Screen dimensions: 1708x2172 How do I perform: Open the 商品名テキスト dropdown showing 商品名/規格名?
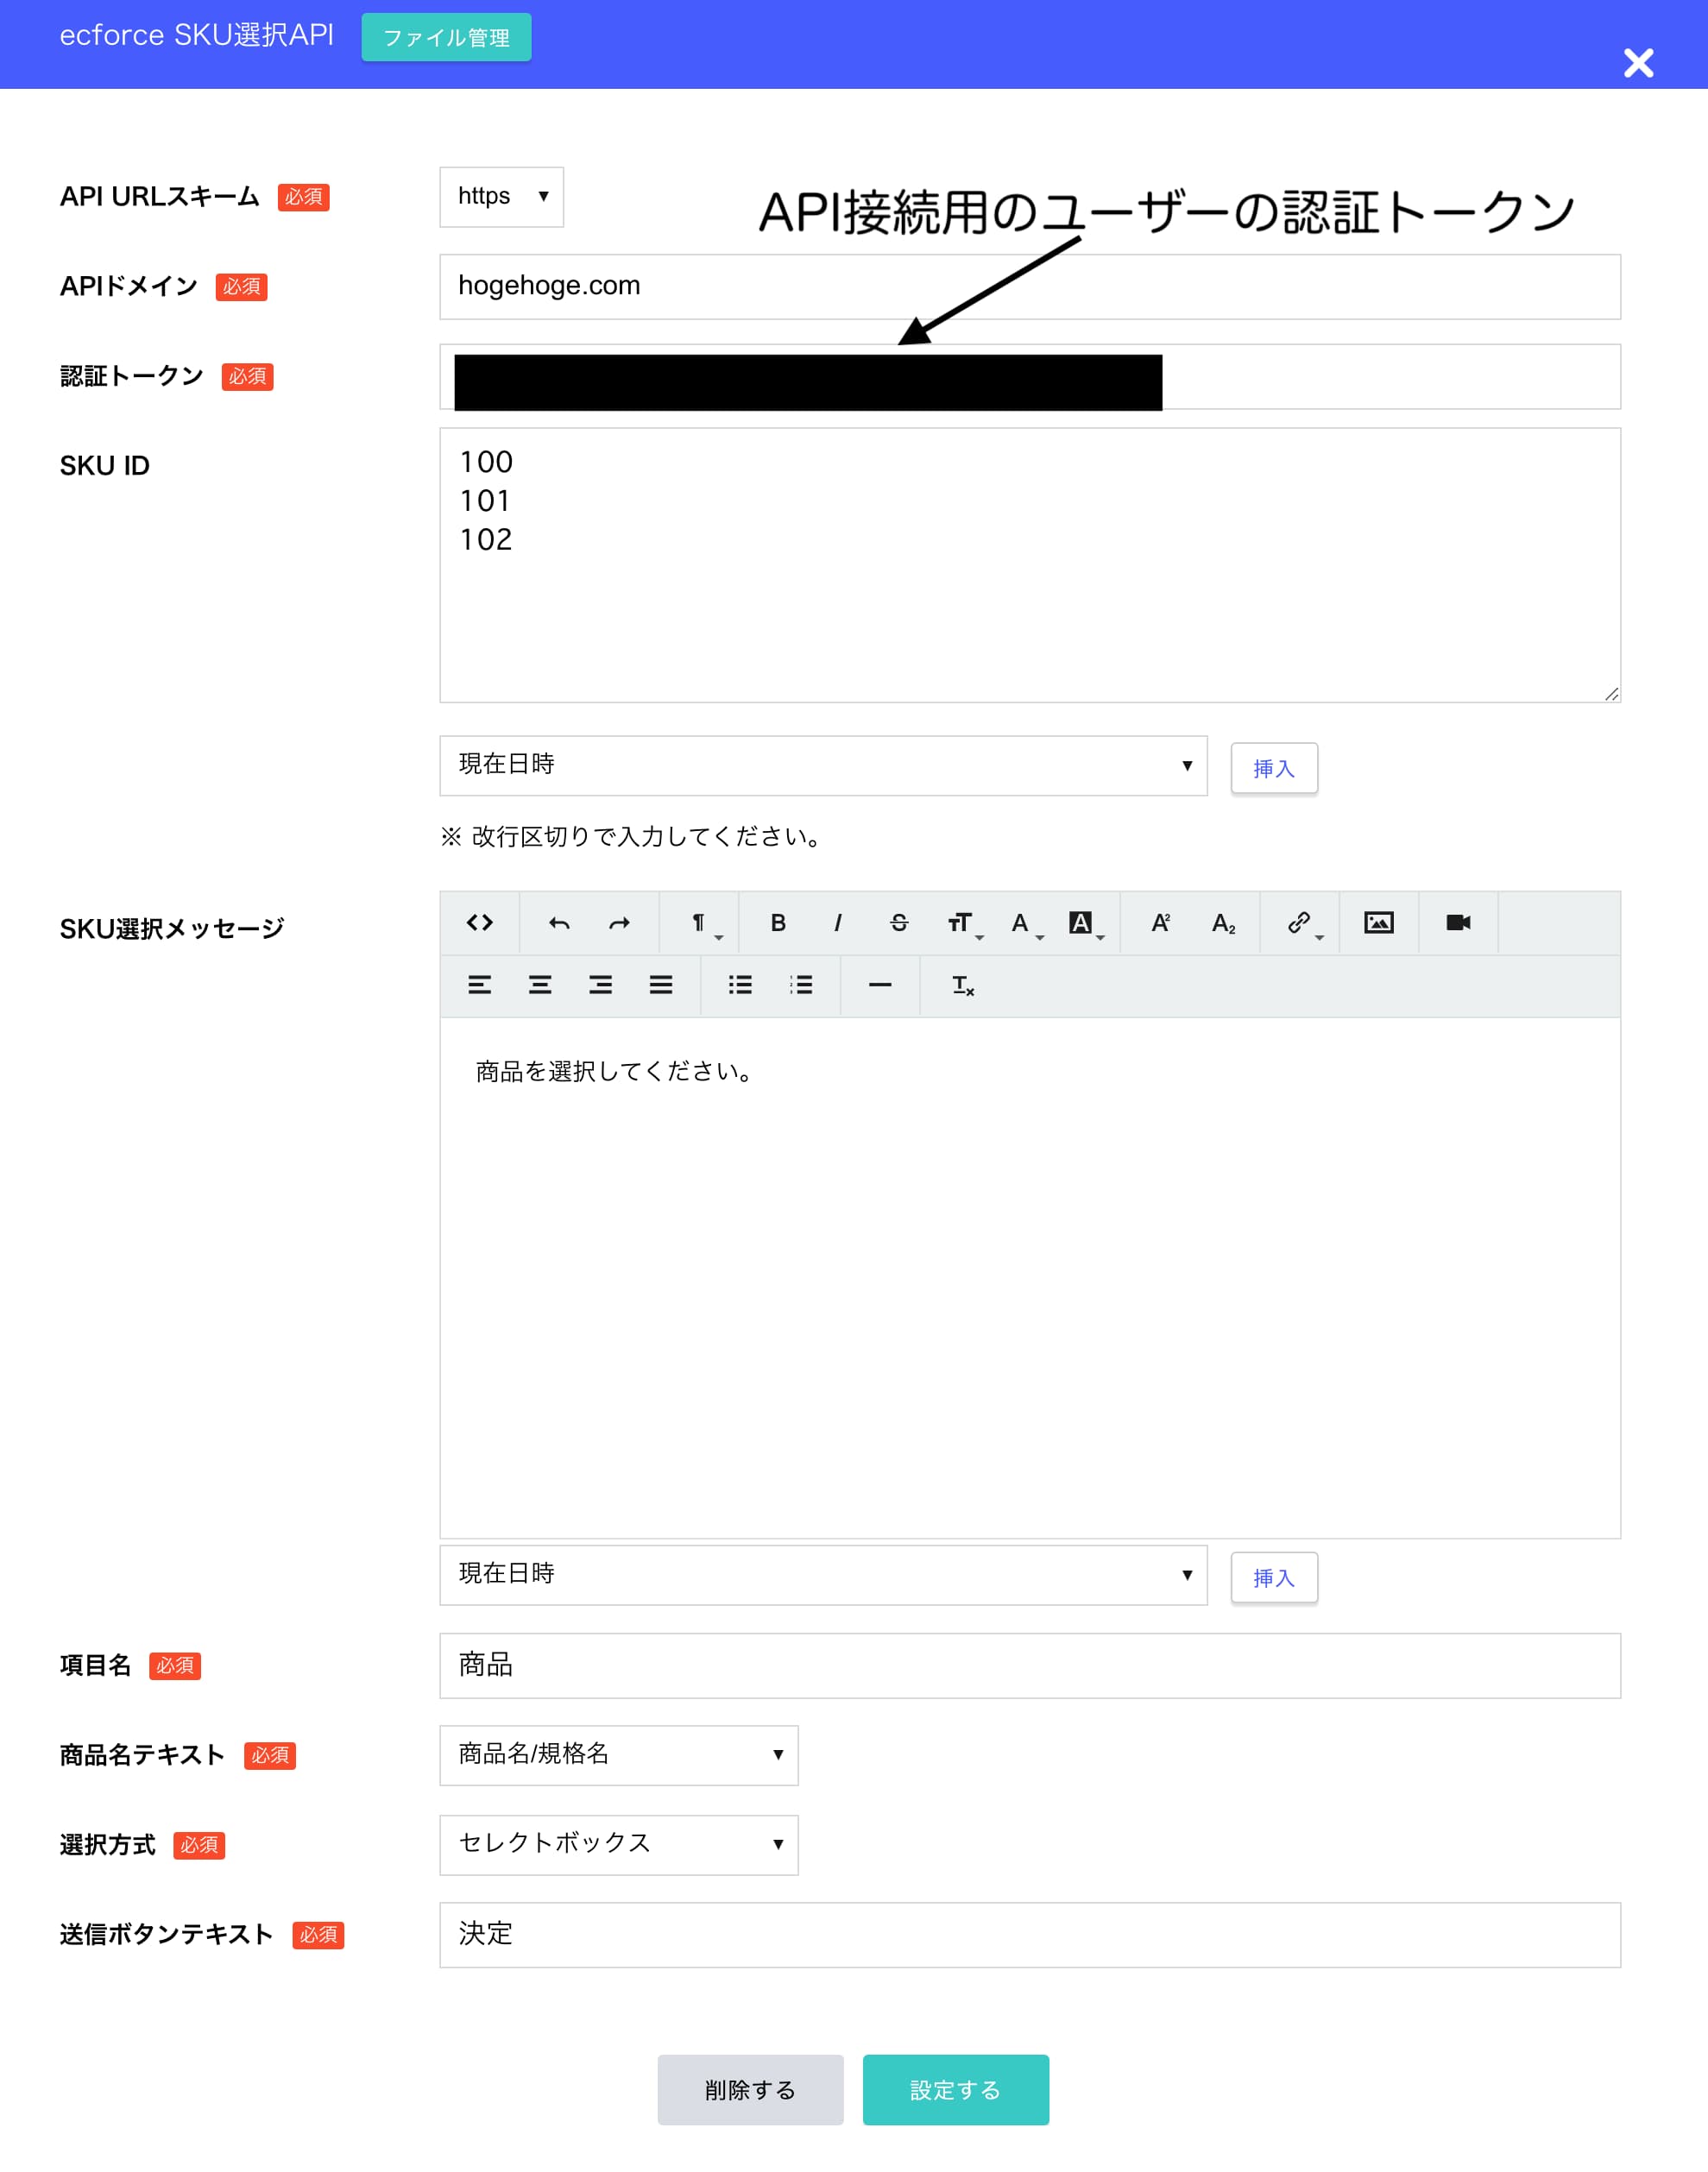(618, 1755)
